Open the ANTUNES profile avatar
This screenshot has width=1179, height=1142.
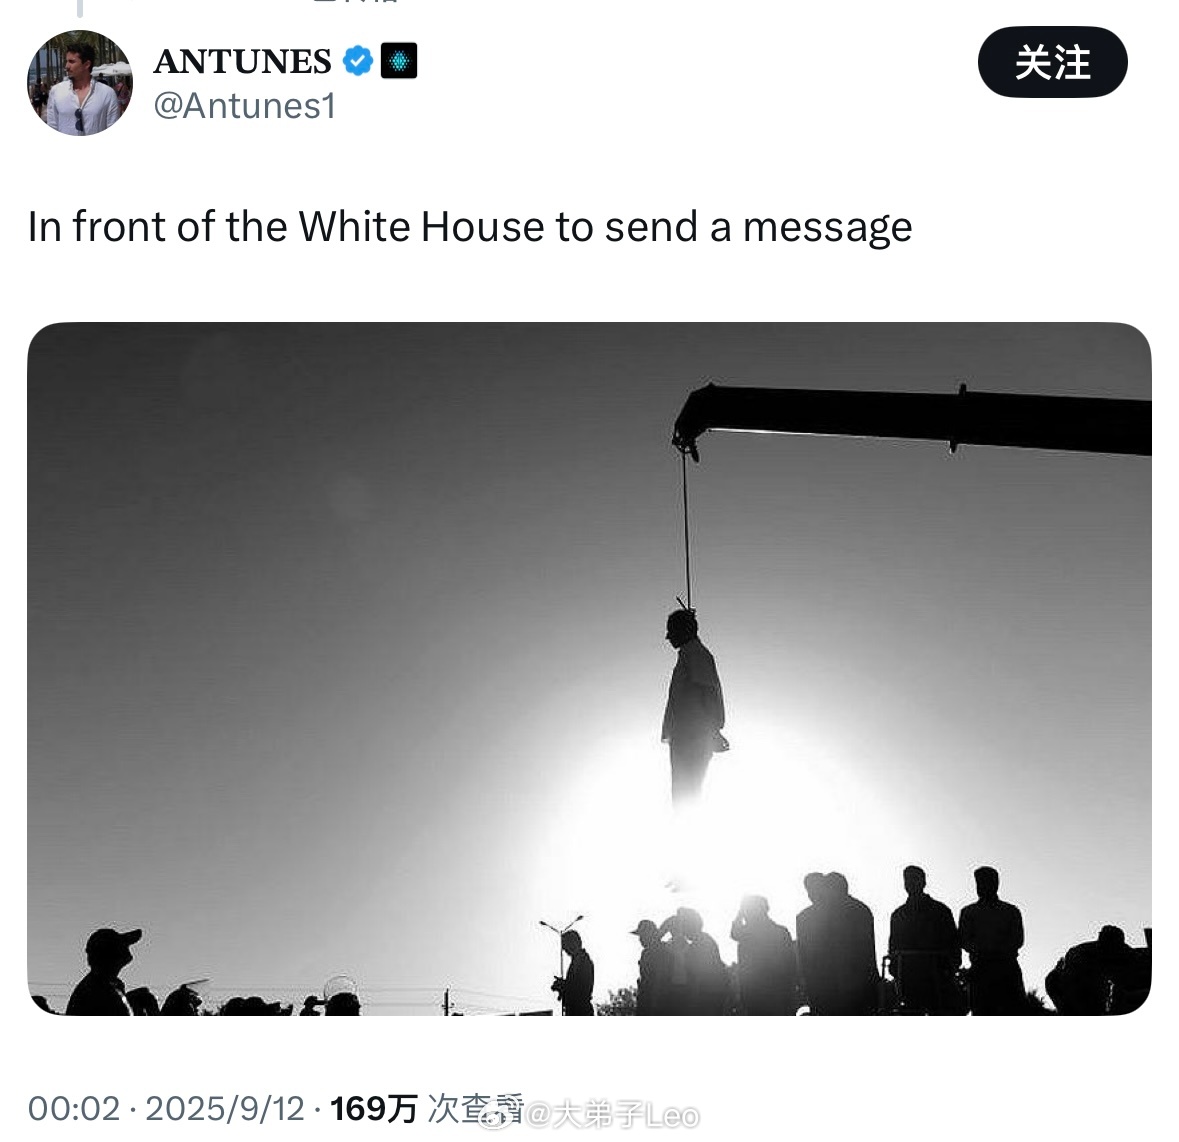[80, 83]
